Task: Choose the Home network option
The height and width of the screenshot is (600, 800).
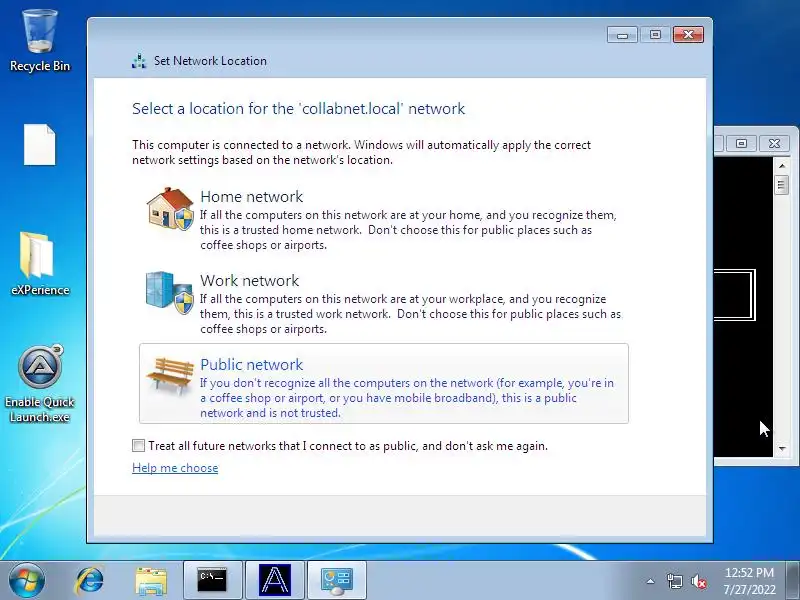Action: (x=384, y=219)
